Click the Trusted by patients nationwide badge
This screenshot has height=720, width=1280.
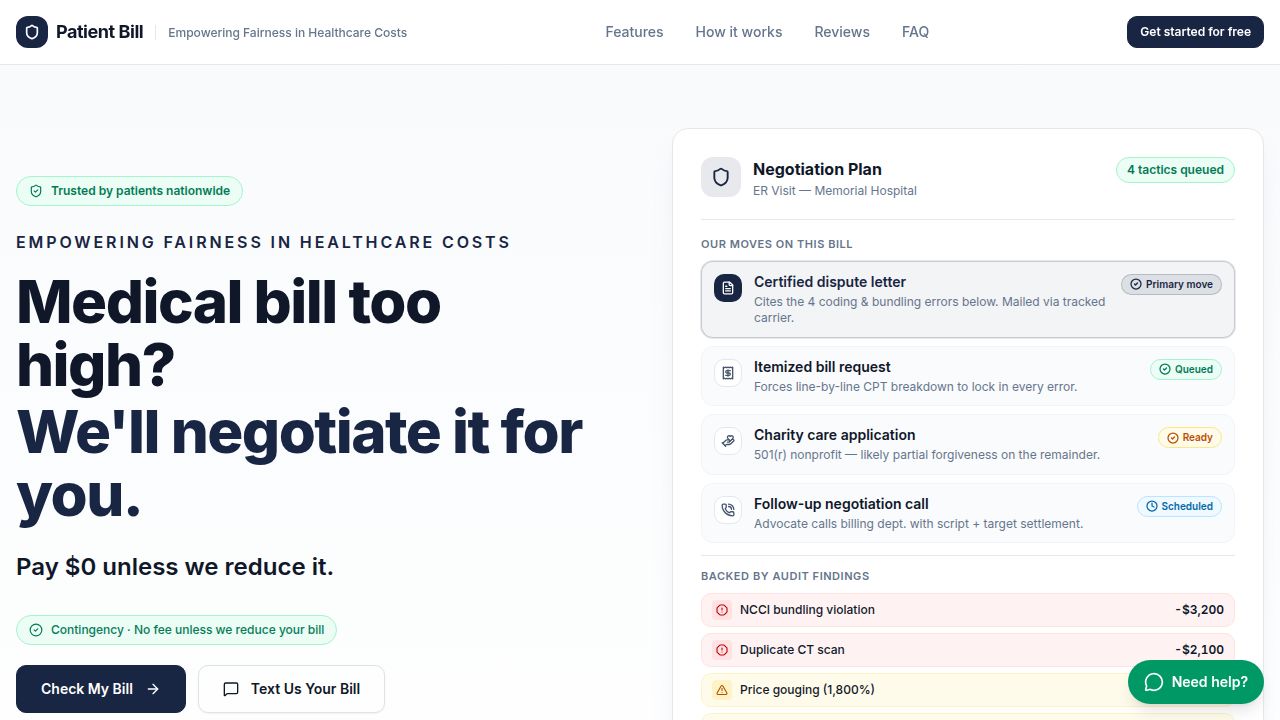129,191
